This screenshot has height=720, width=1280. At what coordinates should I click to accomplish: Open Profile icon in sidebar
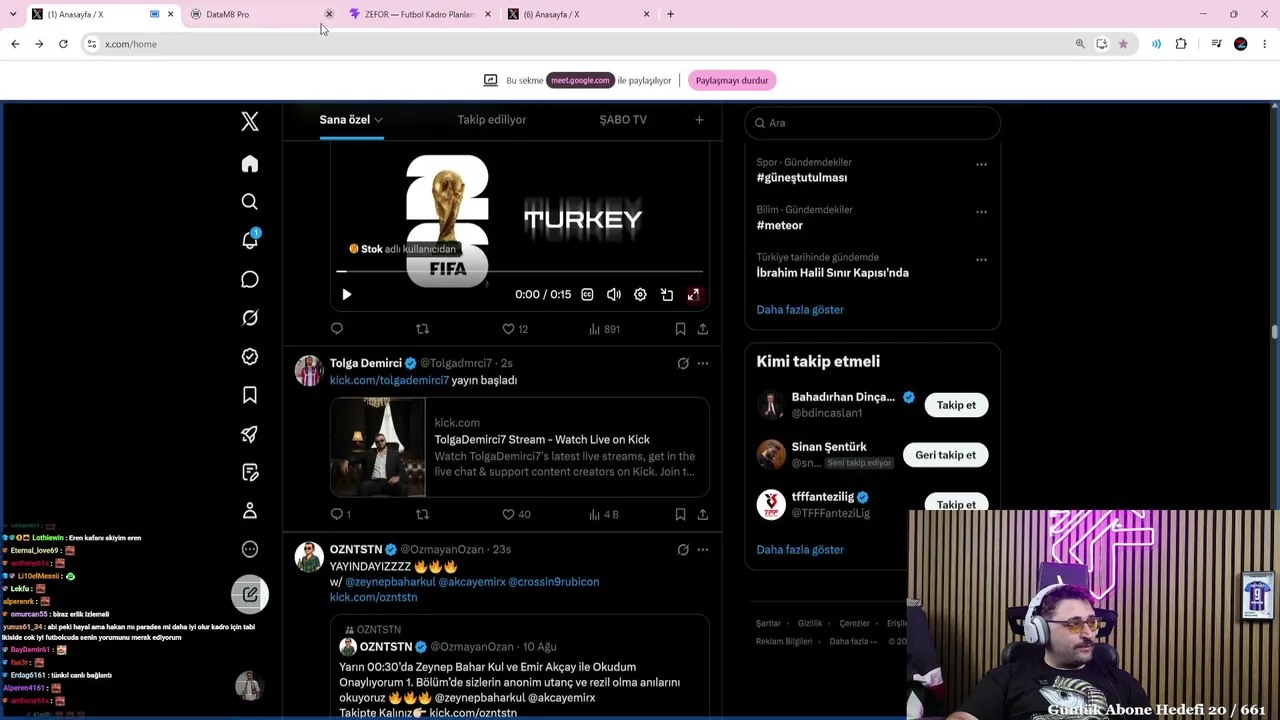point(250,511)
